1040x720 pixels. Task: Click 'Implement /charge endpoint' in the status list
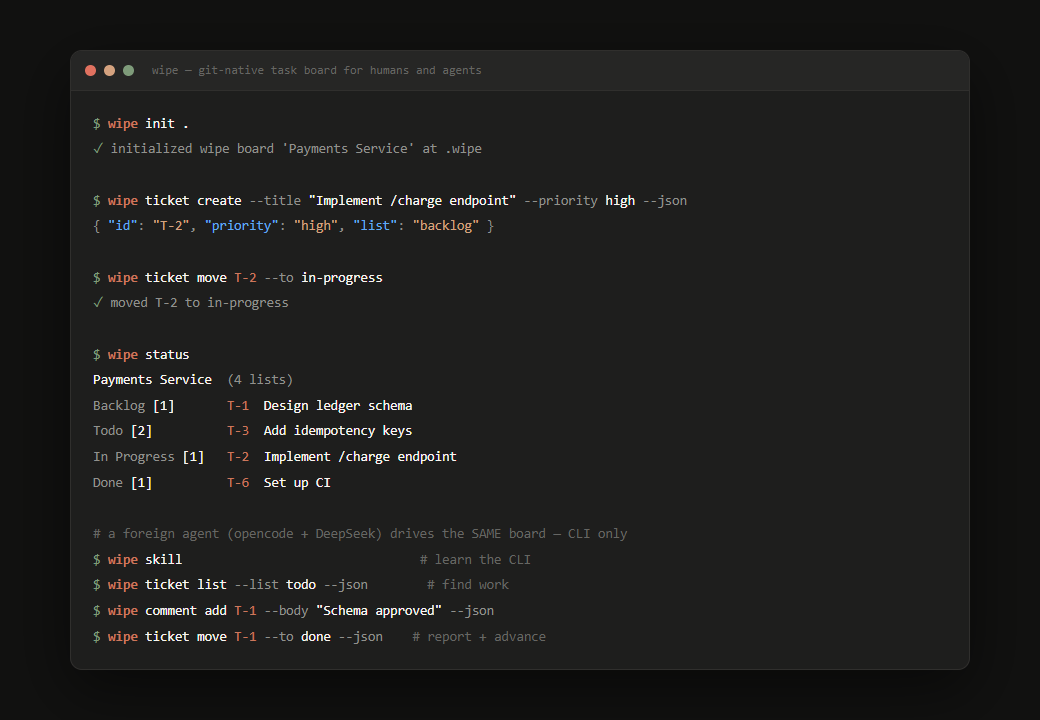click(x=360, y=456)
